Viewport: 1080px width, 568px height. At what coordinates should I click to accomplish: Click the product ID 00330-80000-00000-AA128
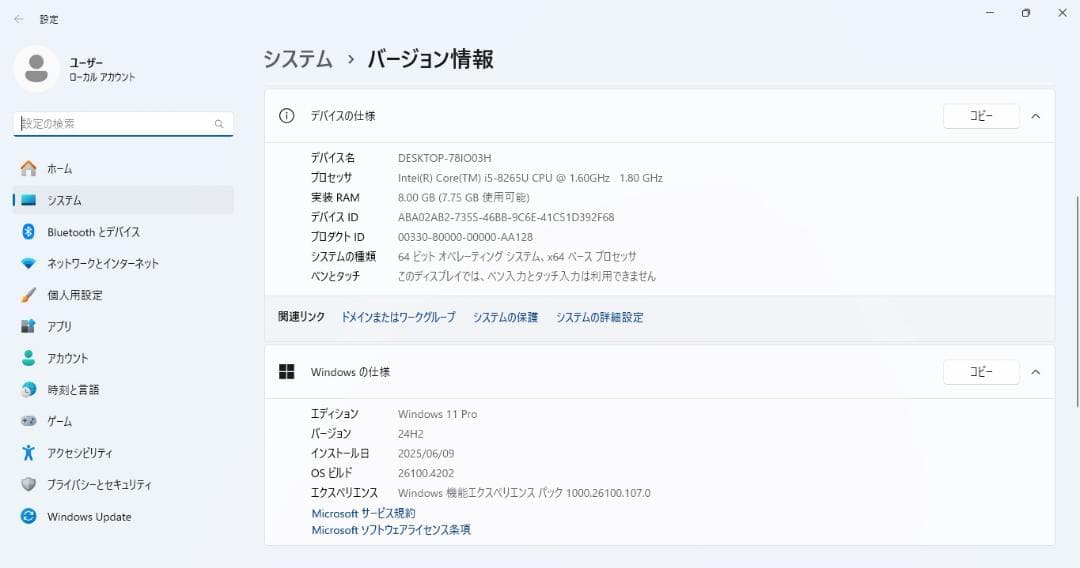click(465, 237)
